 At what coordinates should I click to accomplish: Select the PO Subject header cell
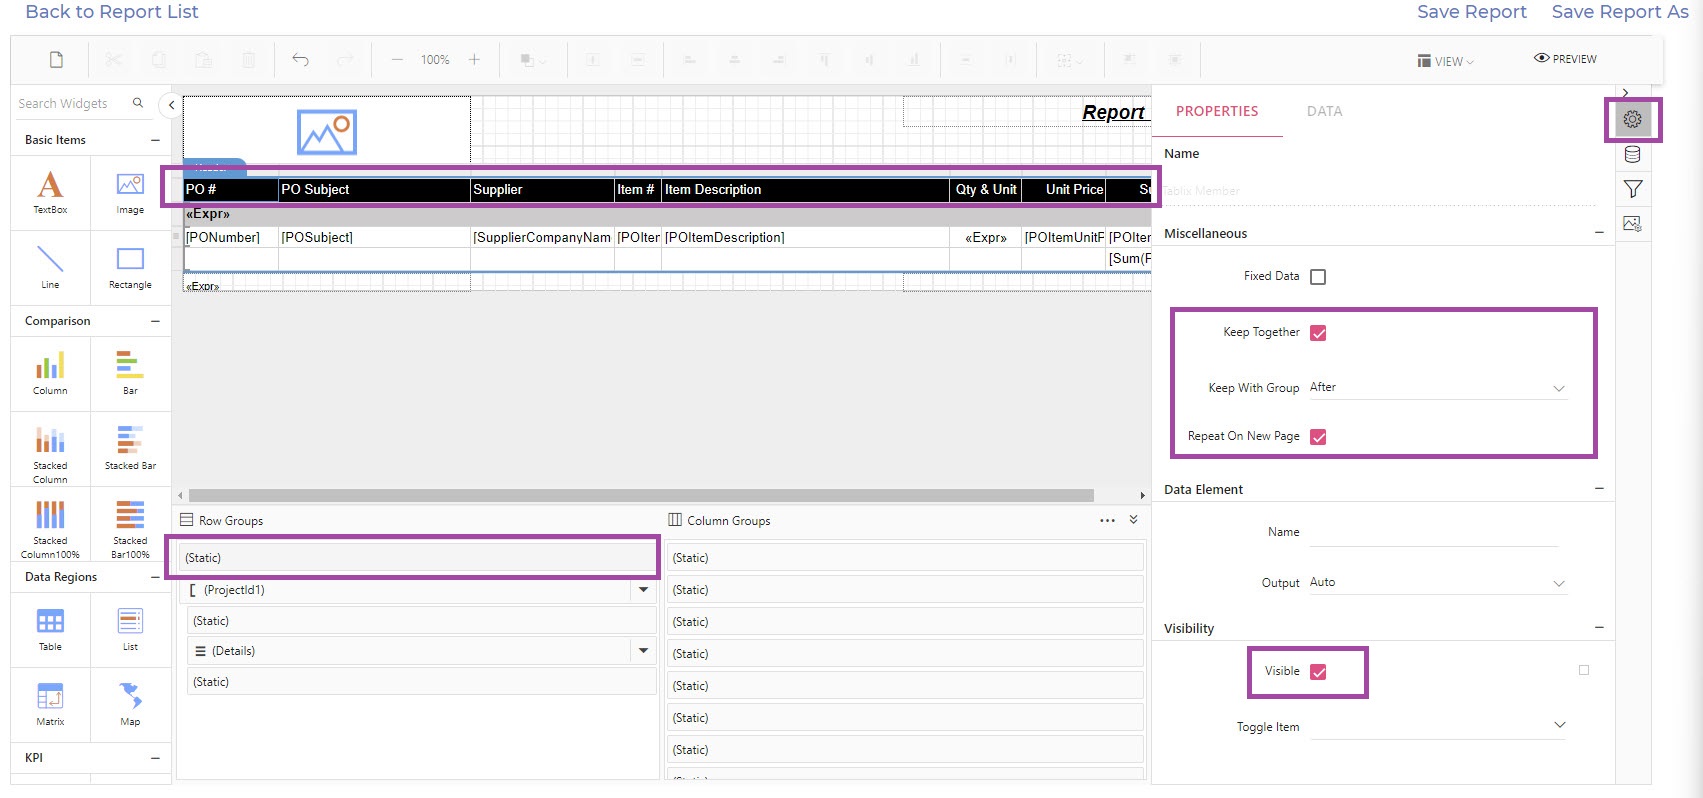pyautogui.click(x=374, y=190)
